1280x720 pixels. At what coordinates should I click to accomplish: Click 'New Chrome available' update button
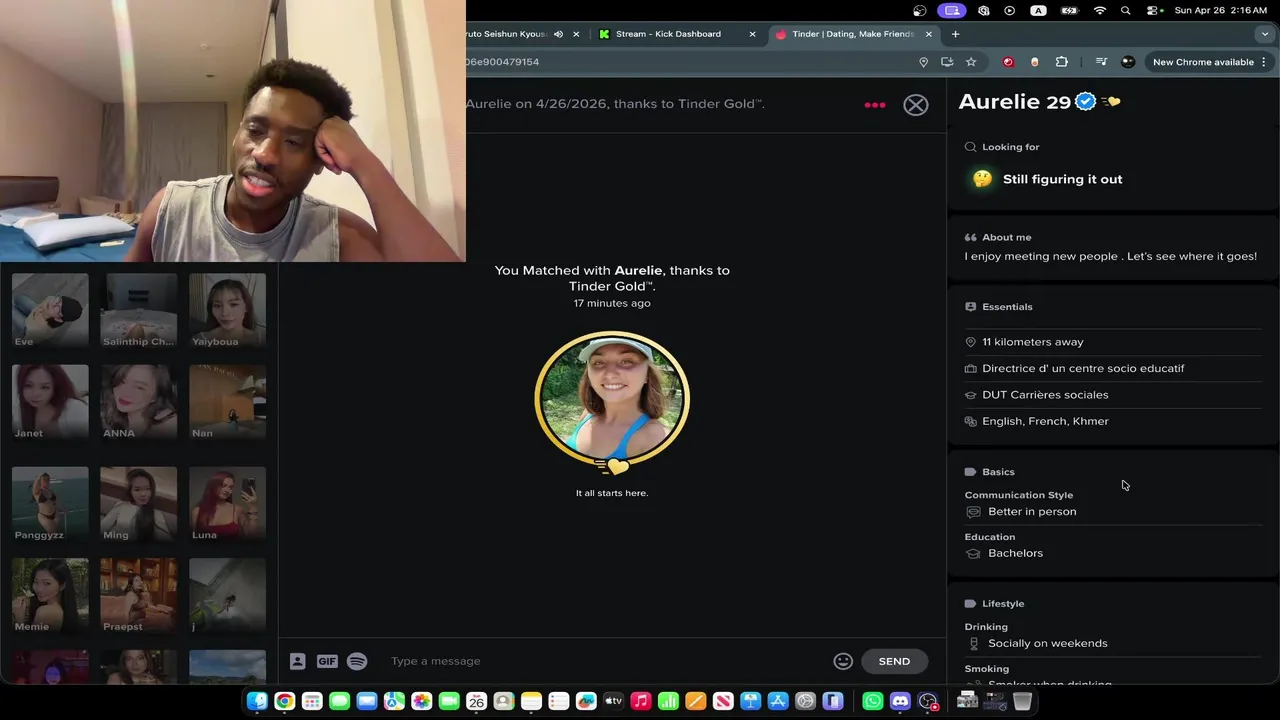click(1210, 62)
